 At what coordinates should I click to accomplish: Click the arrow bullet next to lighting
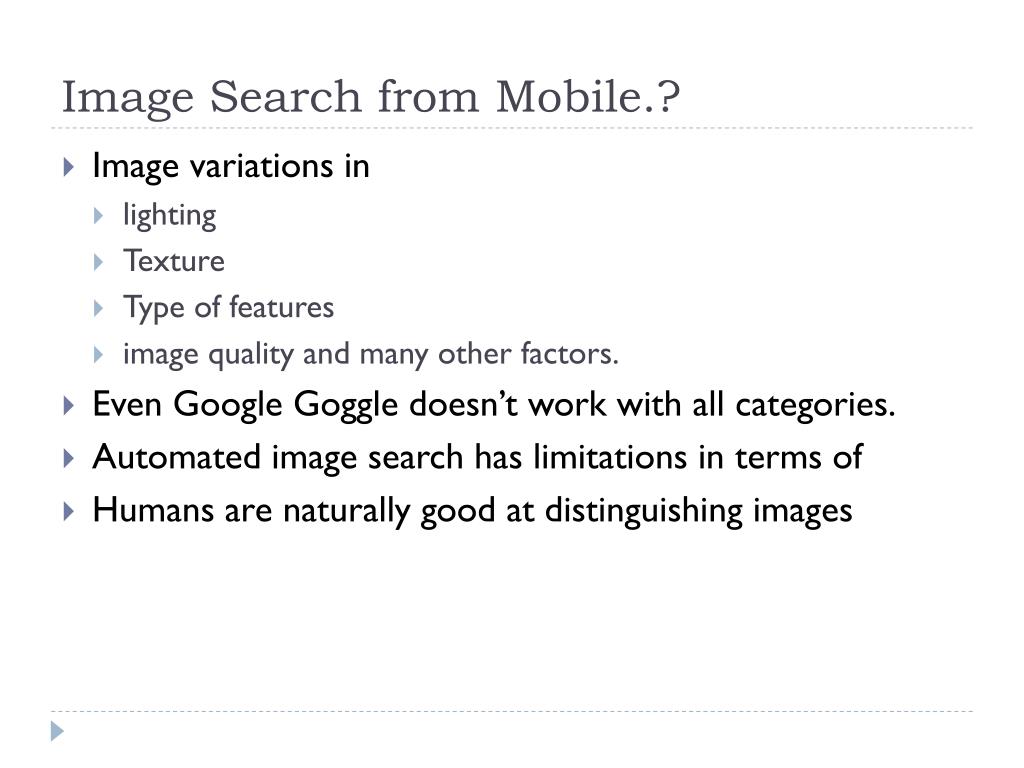tap(99, 216)
